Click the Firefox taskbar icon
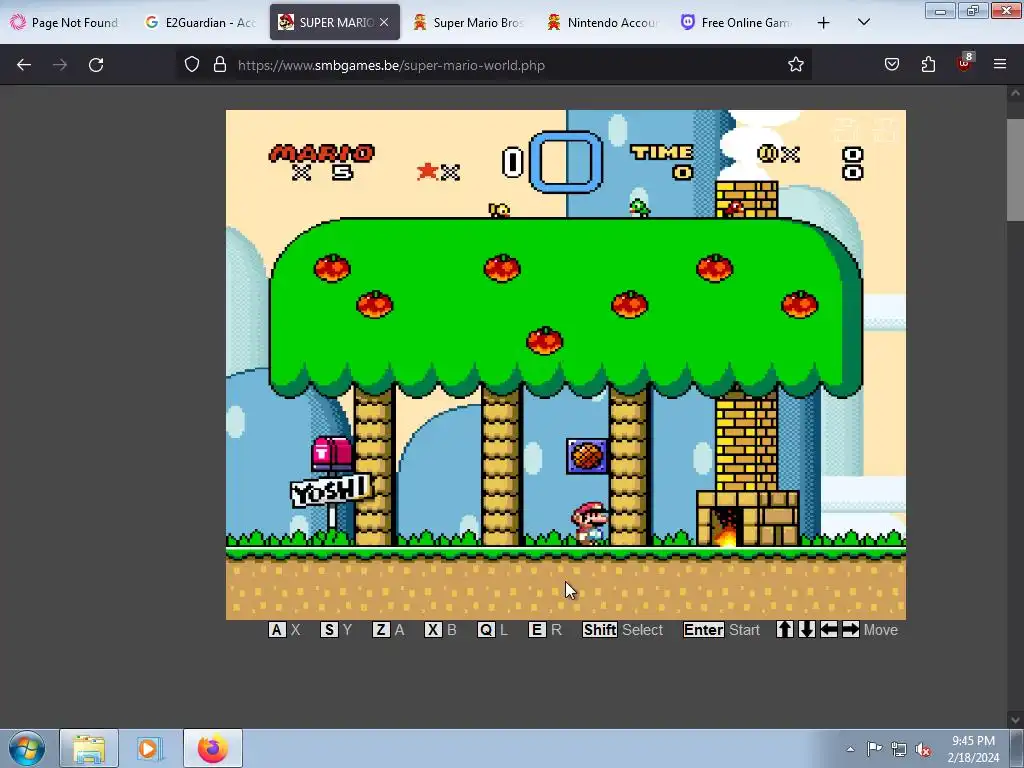This screenshot has width=1024, height=768. 212,748
